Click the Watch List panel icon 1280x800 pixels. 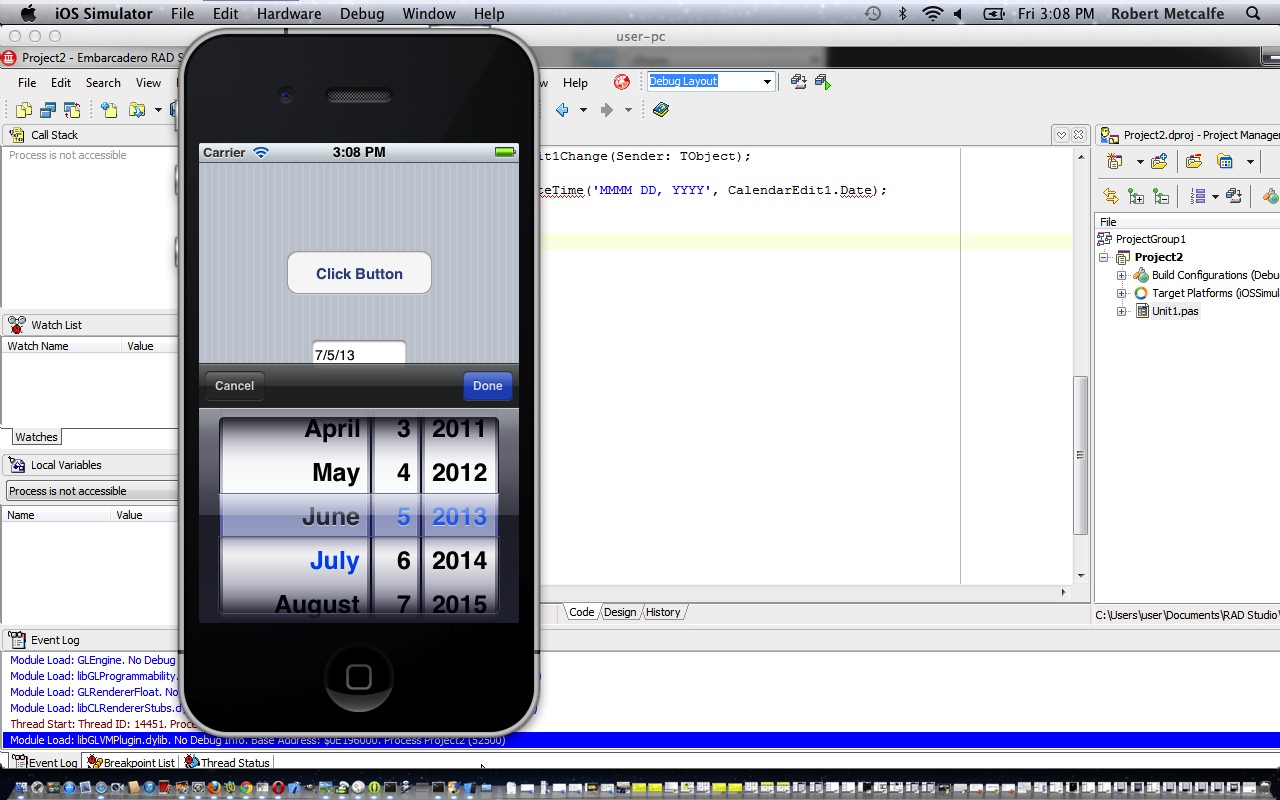point(17,325)
